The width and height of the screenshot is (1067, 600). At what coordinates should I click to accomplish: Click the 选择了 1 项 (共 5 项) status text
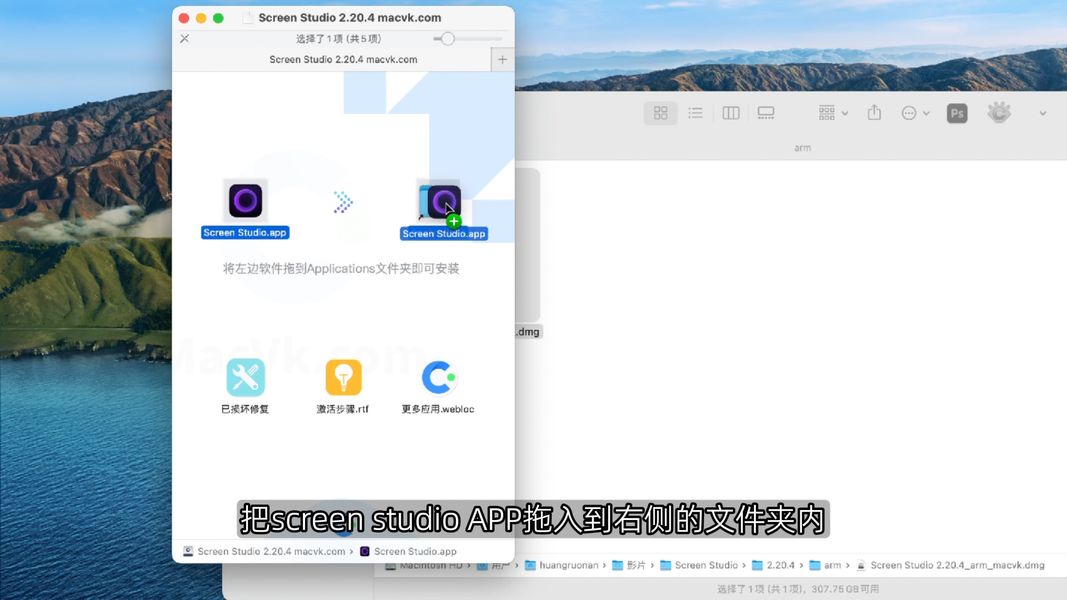(x=338, y=39)
